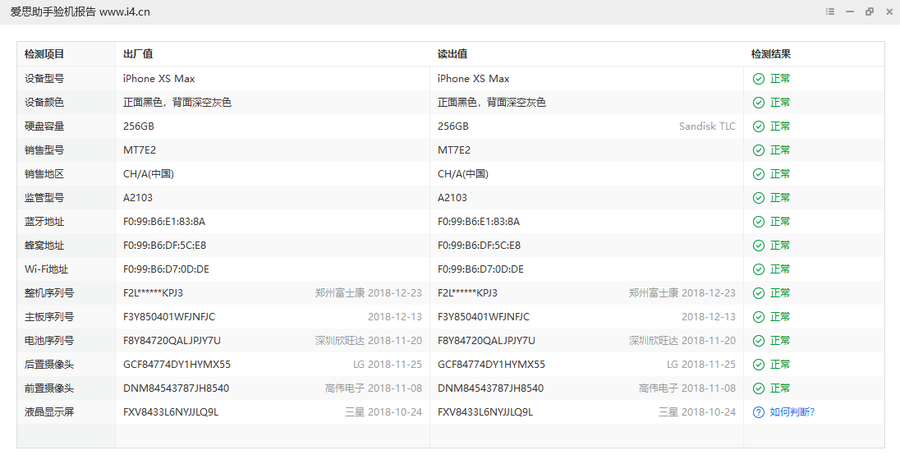Click the 如何判断? help link
The image size is (900, 455).
tap(792, 412)
